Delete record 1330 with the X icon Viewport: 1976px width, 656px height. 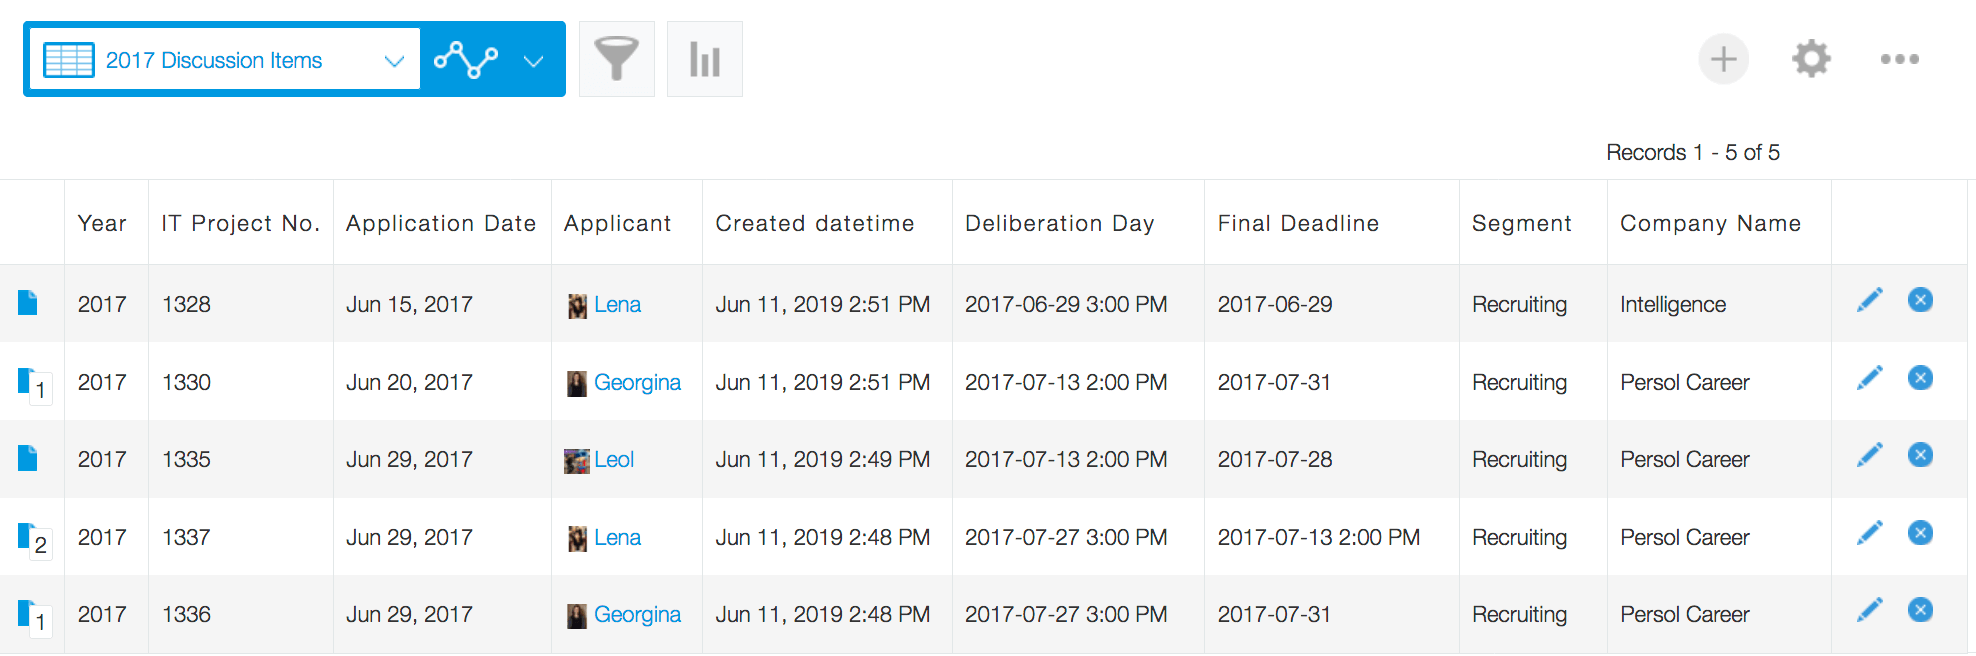click(1920, 378)
